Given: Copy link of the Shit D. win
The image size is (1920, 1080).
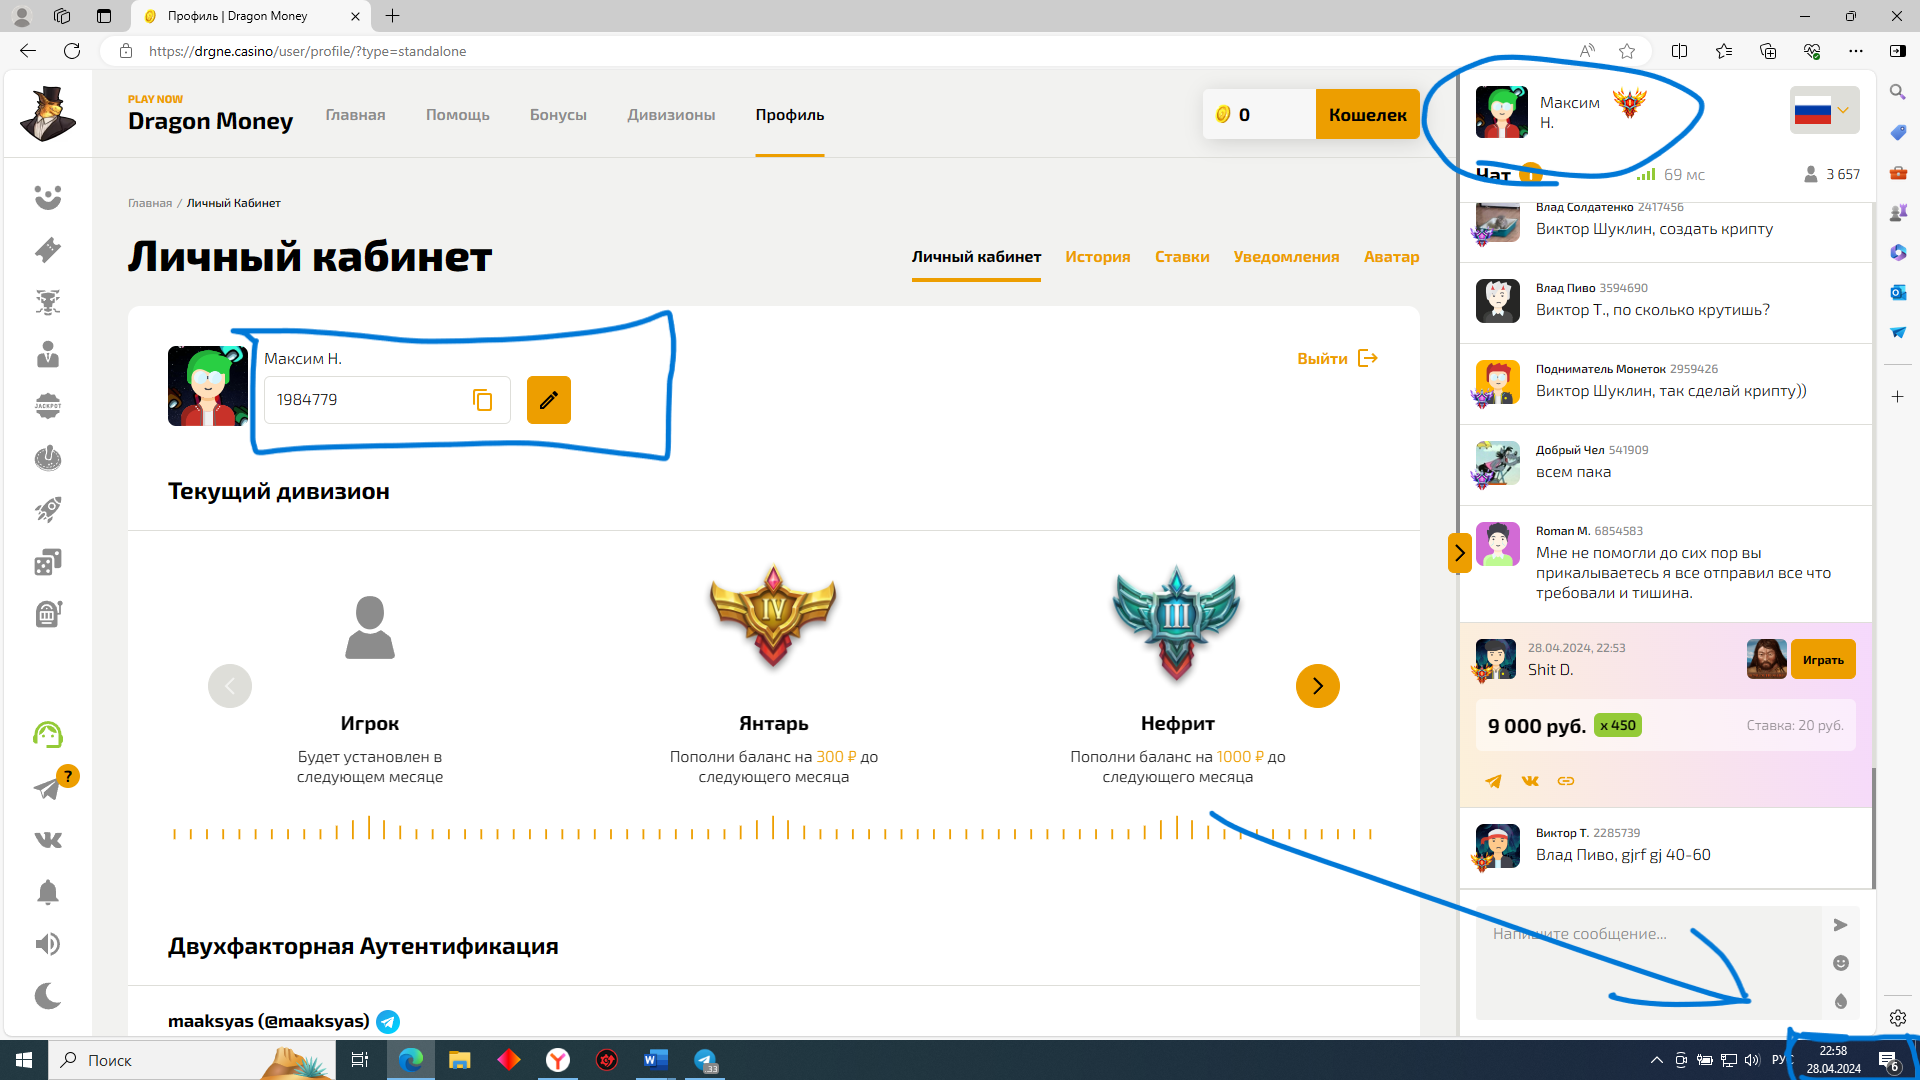Looking at the screenshot, I should point(1566,781).
